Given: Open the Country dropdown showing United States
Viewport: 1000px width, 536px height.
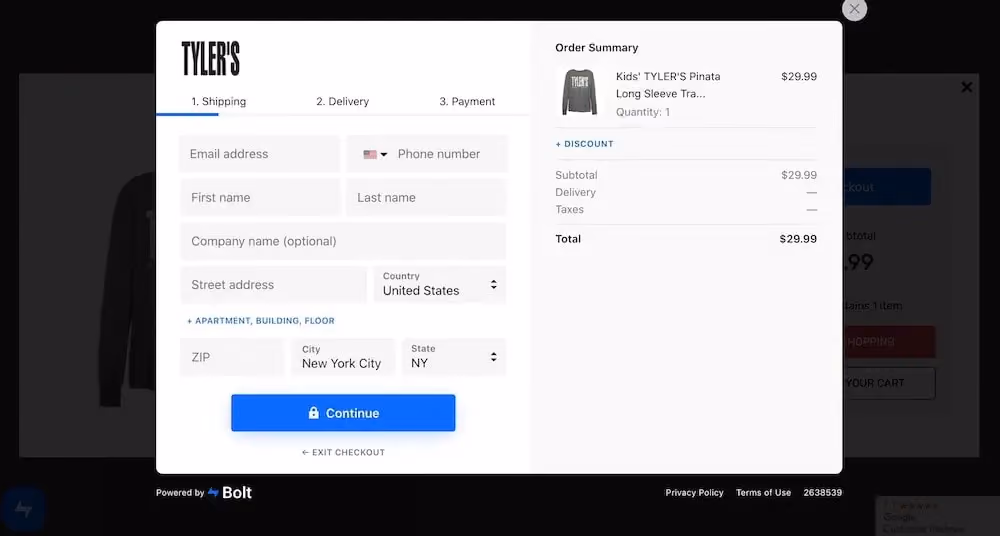Looking at the screenshot, I should (x=440, y=285).
